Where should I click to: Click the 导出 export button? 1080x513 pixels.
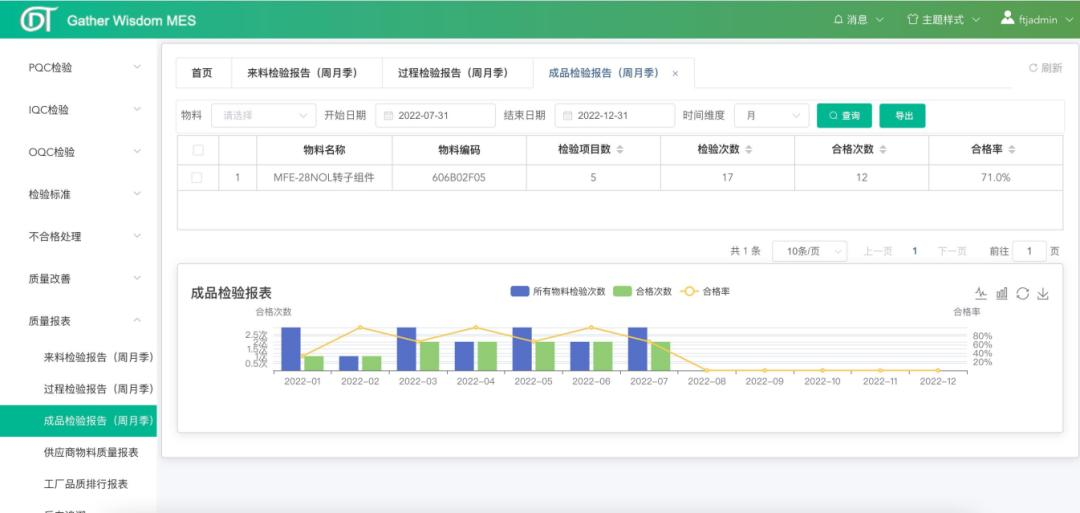tap(902, 115)
